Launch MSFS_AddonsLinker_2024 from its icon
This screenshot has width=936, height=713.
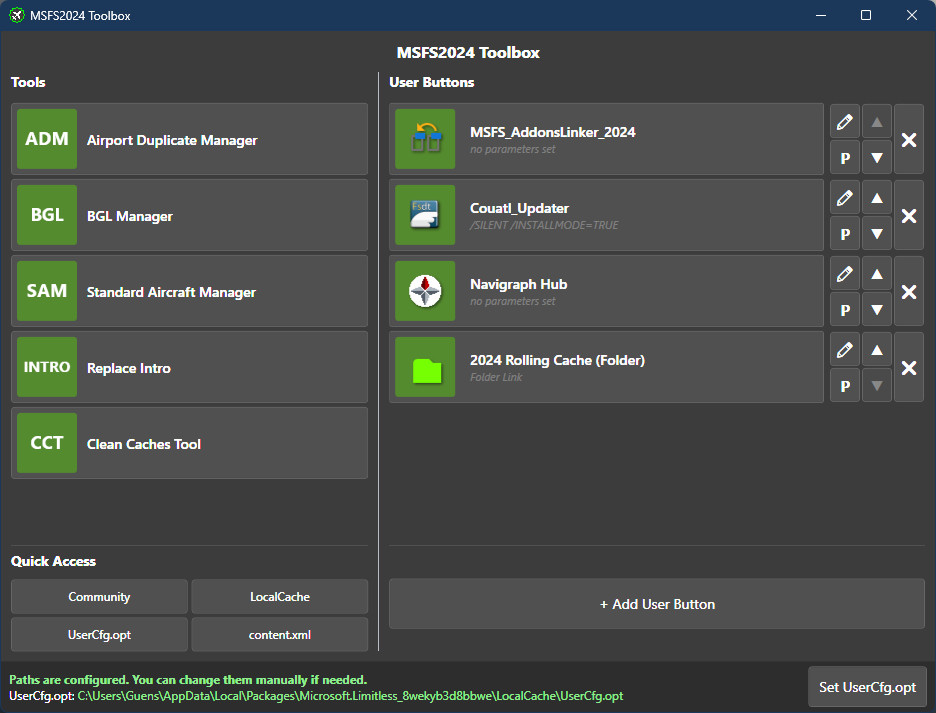click(425, 139)
